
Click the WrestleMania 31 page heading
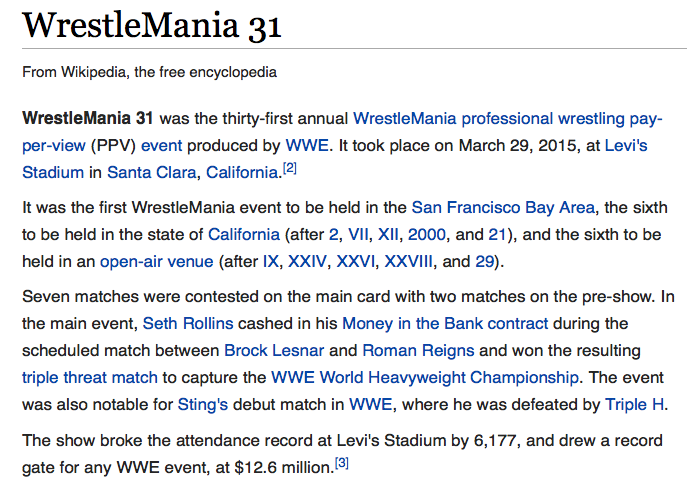tap(152, 28)
